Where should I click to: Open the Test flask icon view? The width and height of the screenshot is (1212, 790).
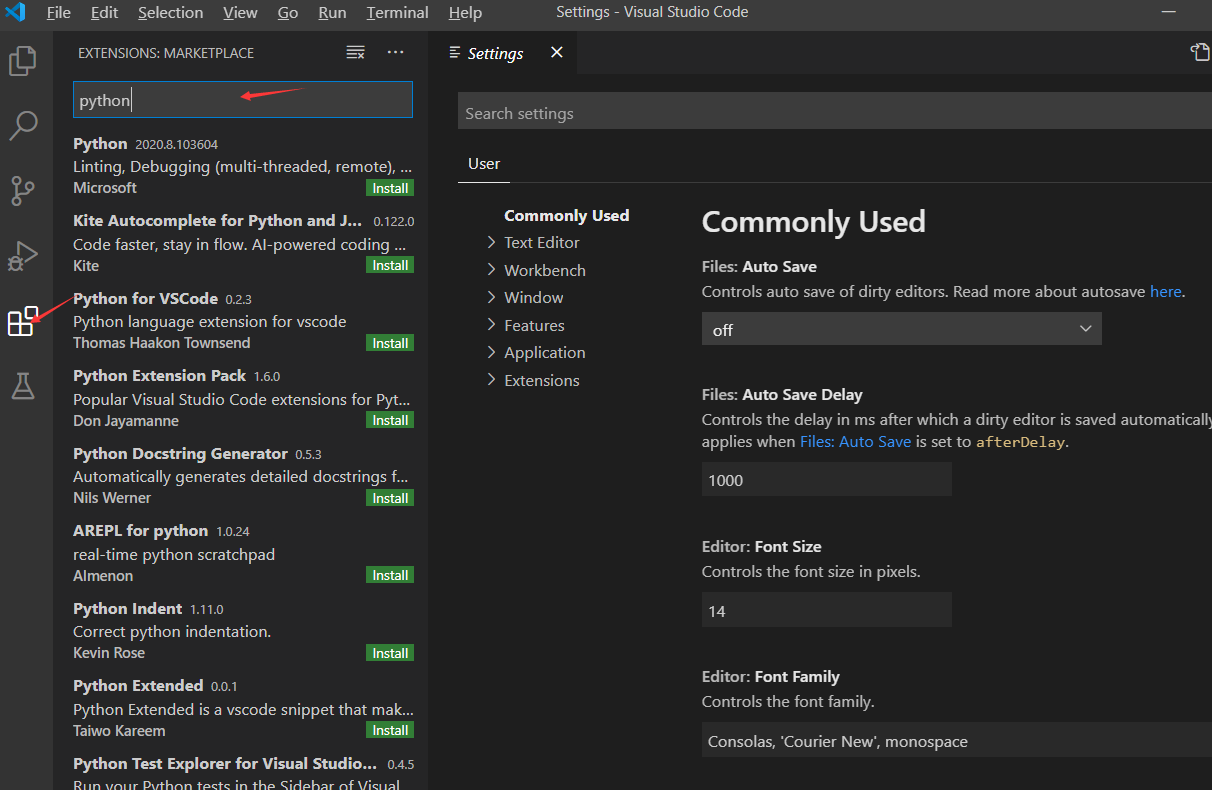point(23,385)
